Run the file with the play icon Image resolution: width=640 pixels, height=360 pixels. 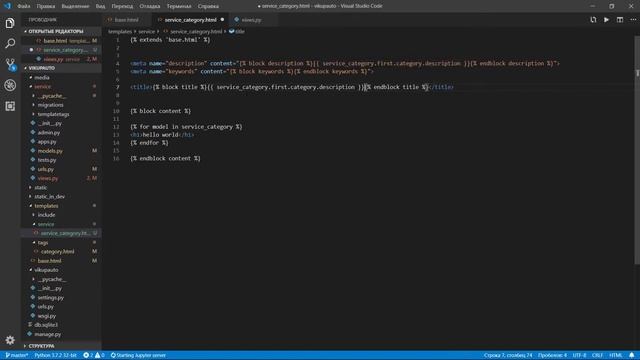point(607,20)
